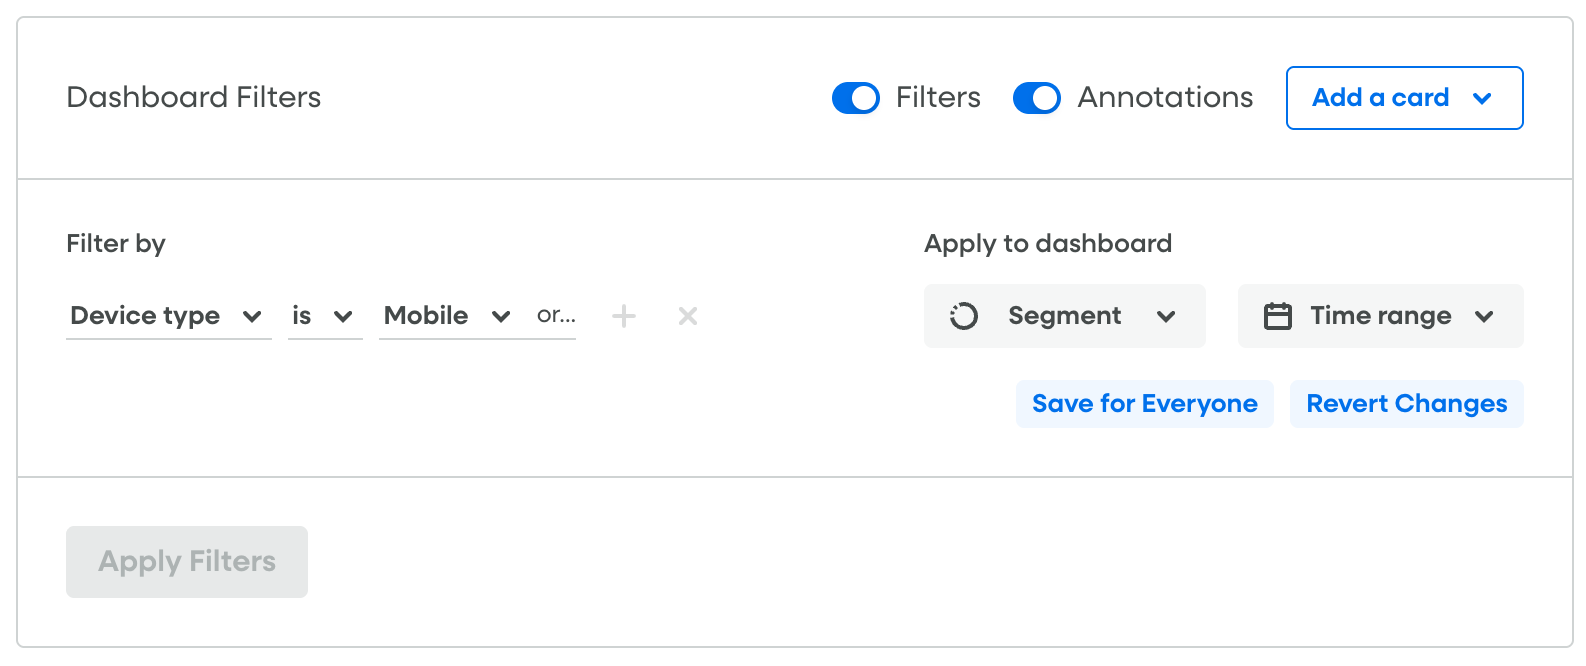Screen dimensions: 1586x666
Task: Open the Time range selector
Action: (x=1380, y=316)
